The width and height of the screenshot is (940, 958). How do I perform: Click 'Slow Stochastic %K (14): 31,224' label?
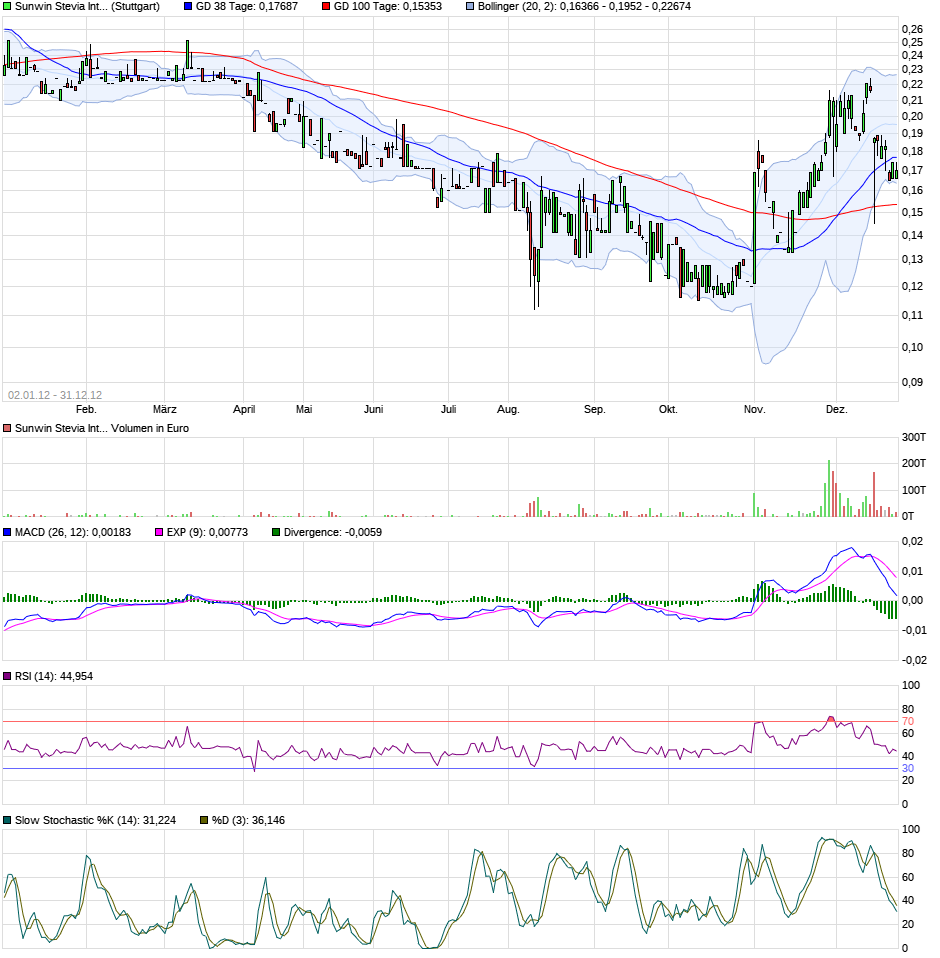[x=95, y=821]
